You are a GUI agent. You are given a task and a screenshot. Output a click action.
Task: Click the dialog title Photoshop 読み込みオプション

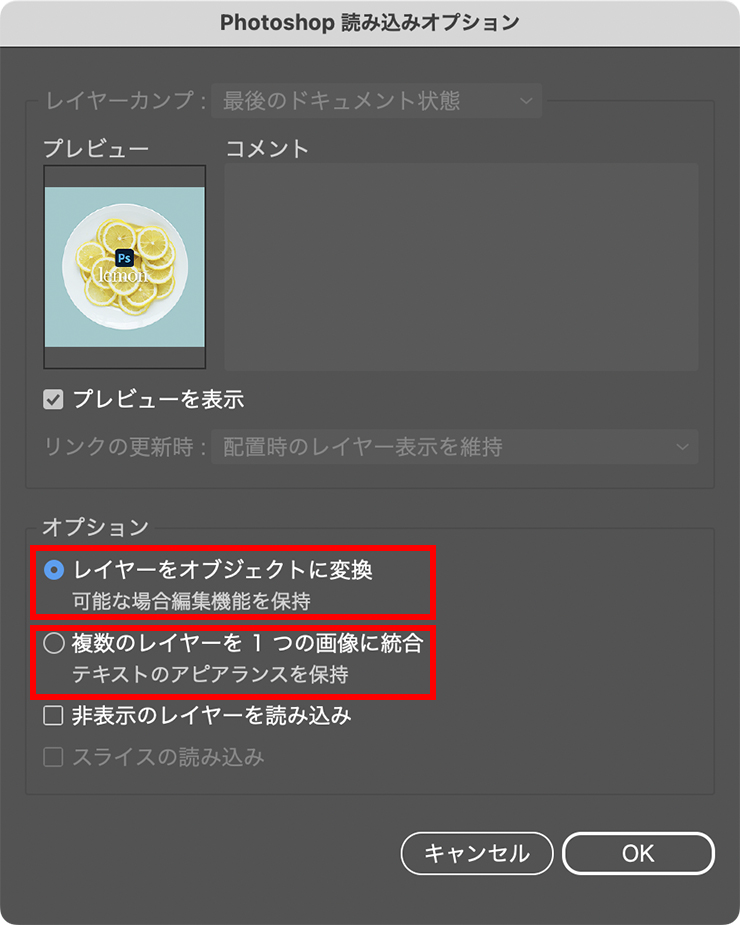[370, 22]
